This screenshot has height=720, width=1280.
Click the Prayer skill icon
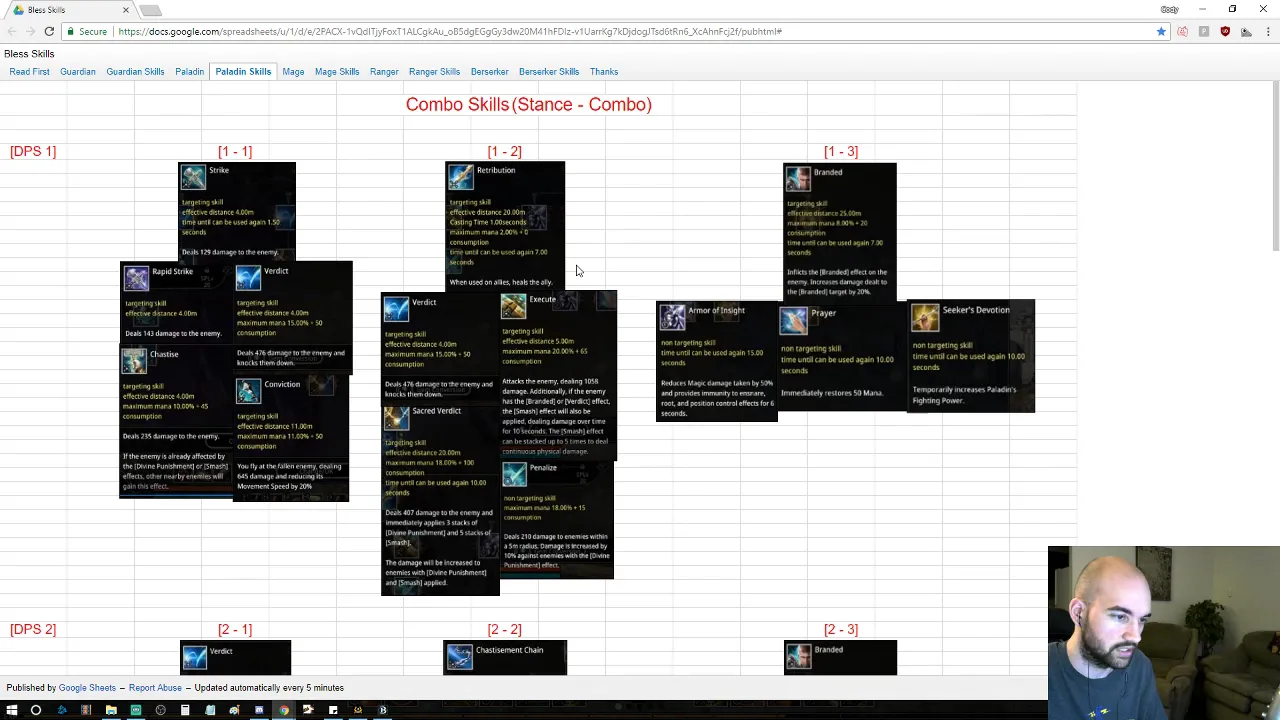point(794,320)
